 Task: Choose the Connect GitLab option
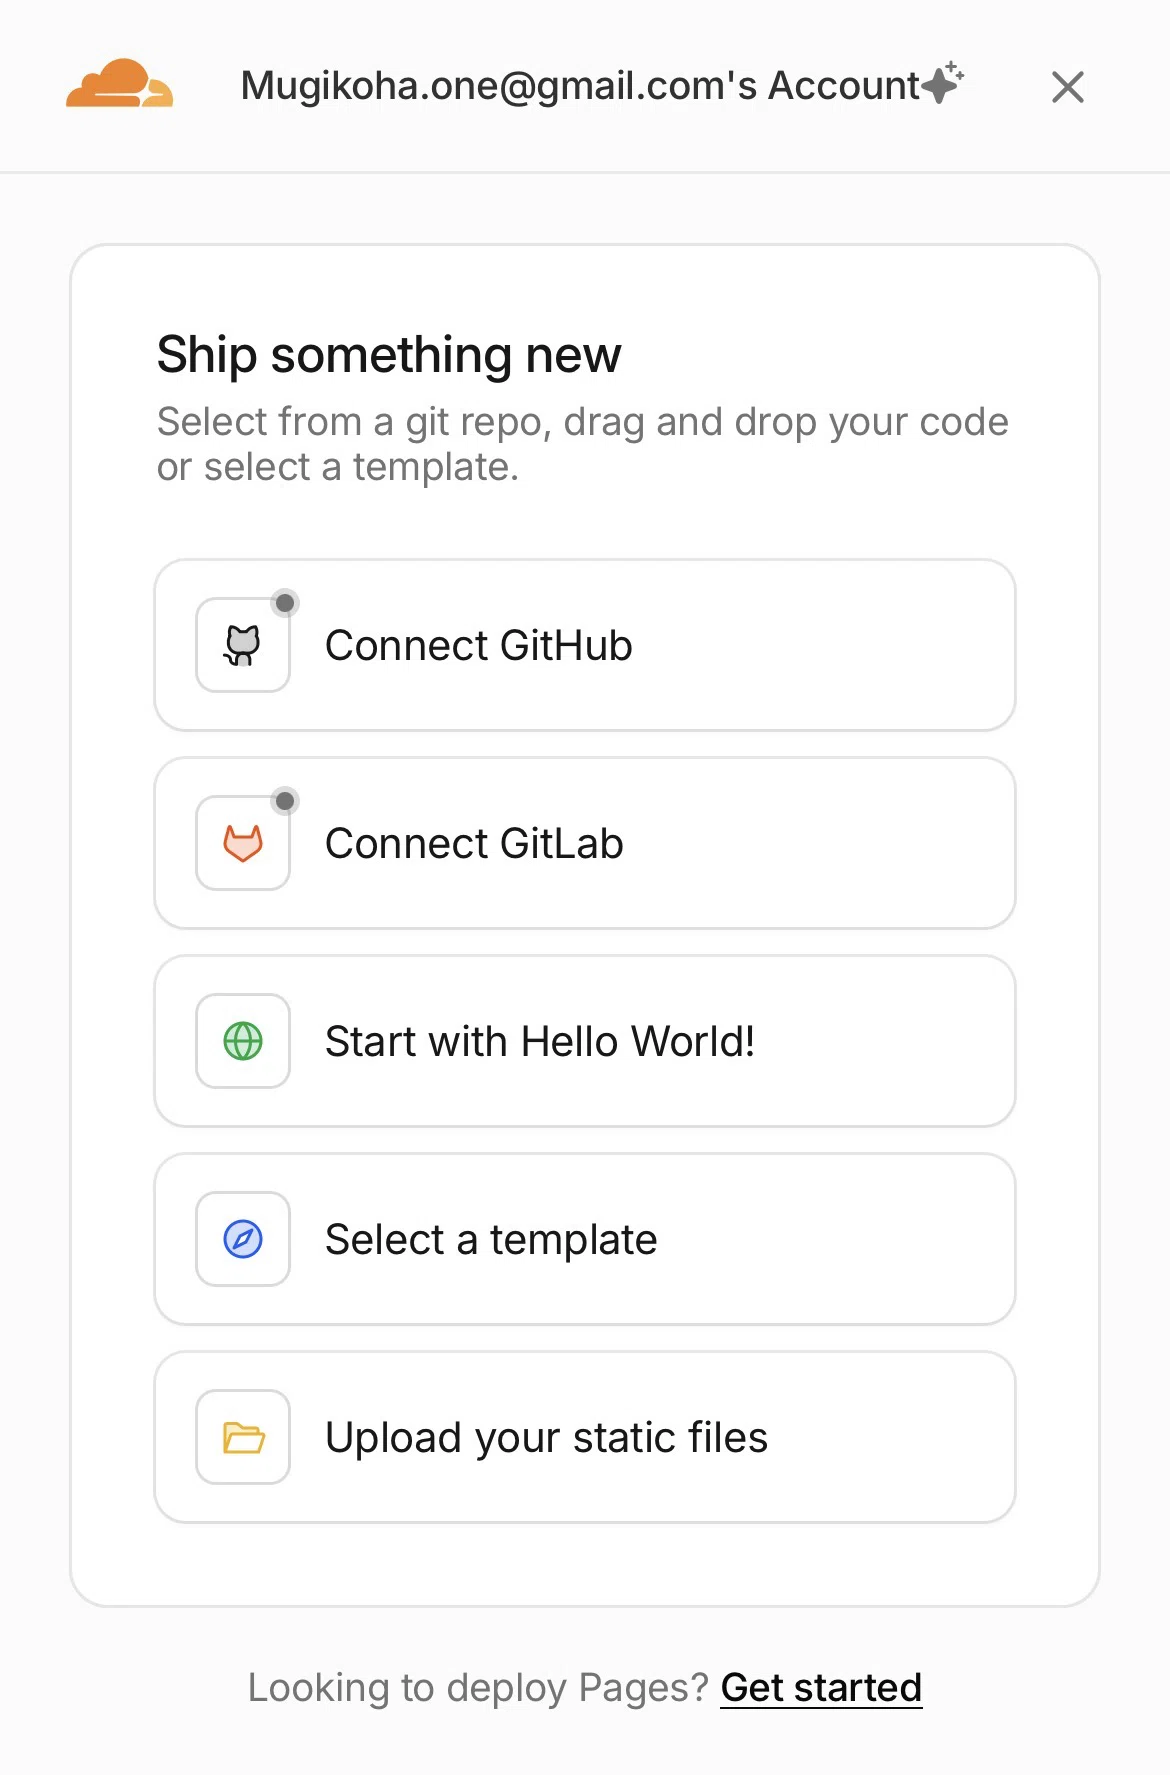click(585, 843)
